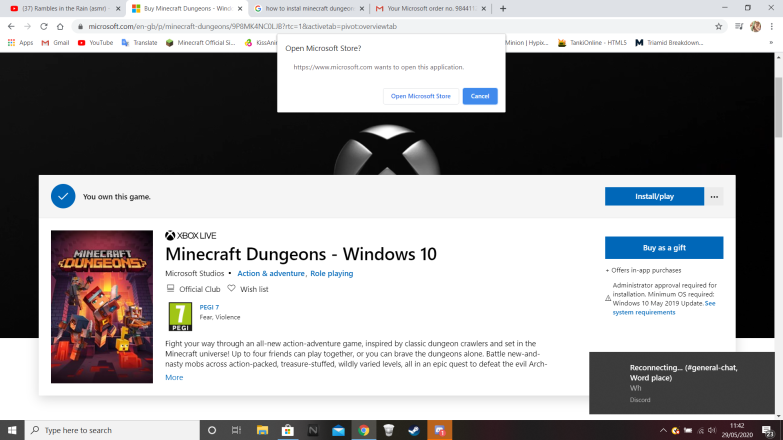Viewport: 783px width, 440px height.
Task: Click the Xbox Live logo
Action: [x=191, y=236]
